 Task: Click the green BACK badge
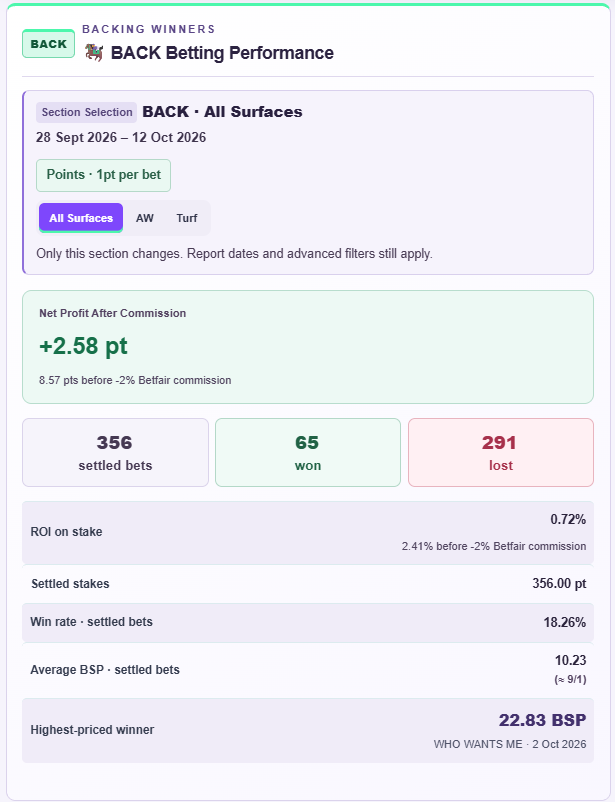point(49,44)
